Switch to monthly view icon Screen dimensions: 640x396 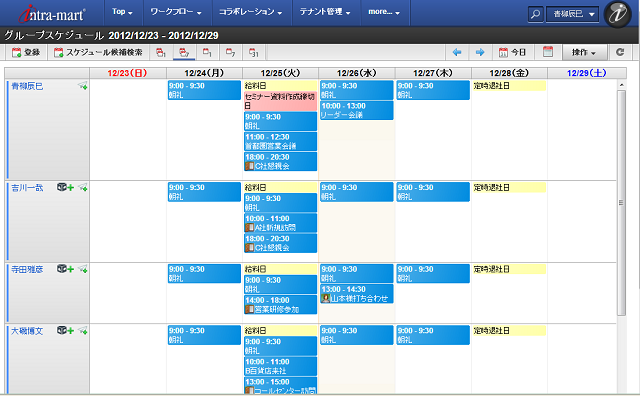[254, 52]
